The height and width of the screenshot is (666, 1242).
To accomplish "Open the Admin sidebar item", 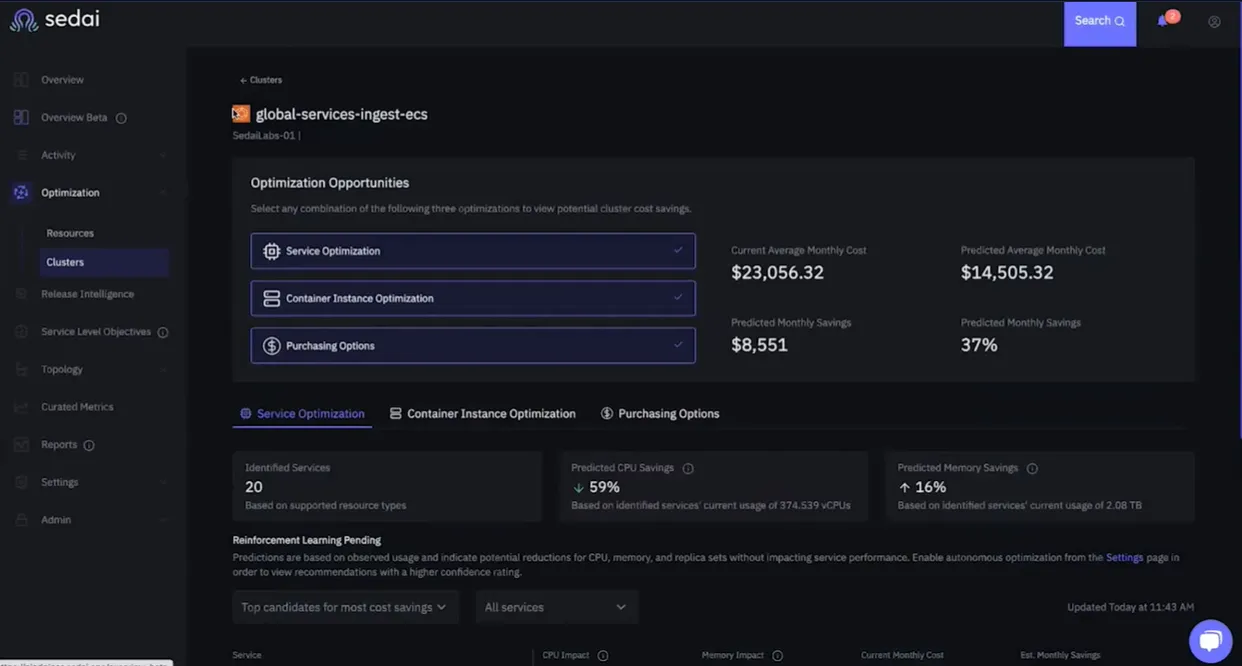I will (56, 520).
